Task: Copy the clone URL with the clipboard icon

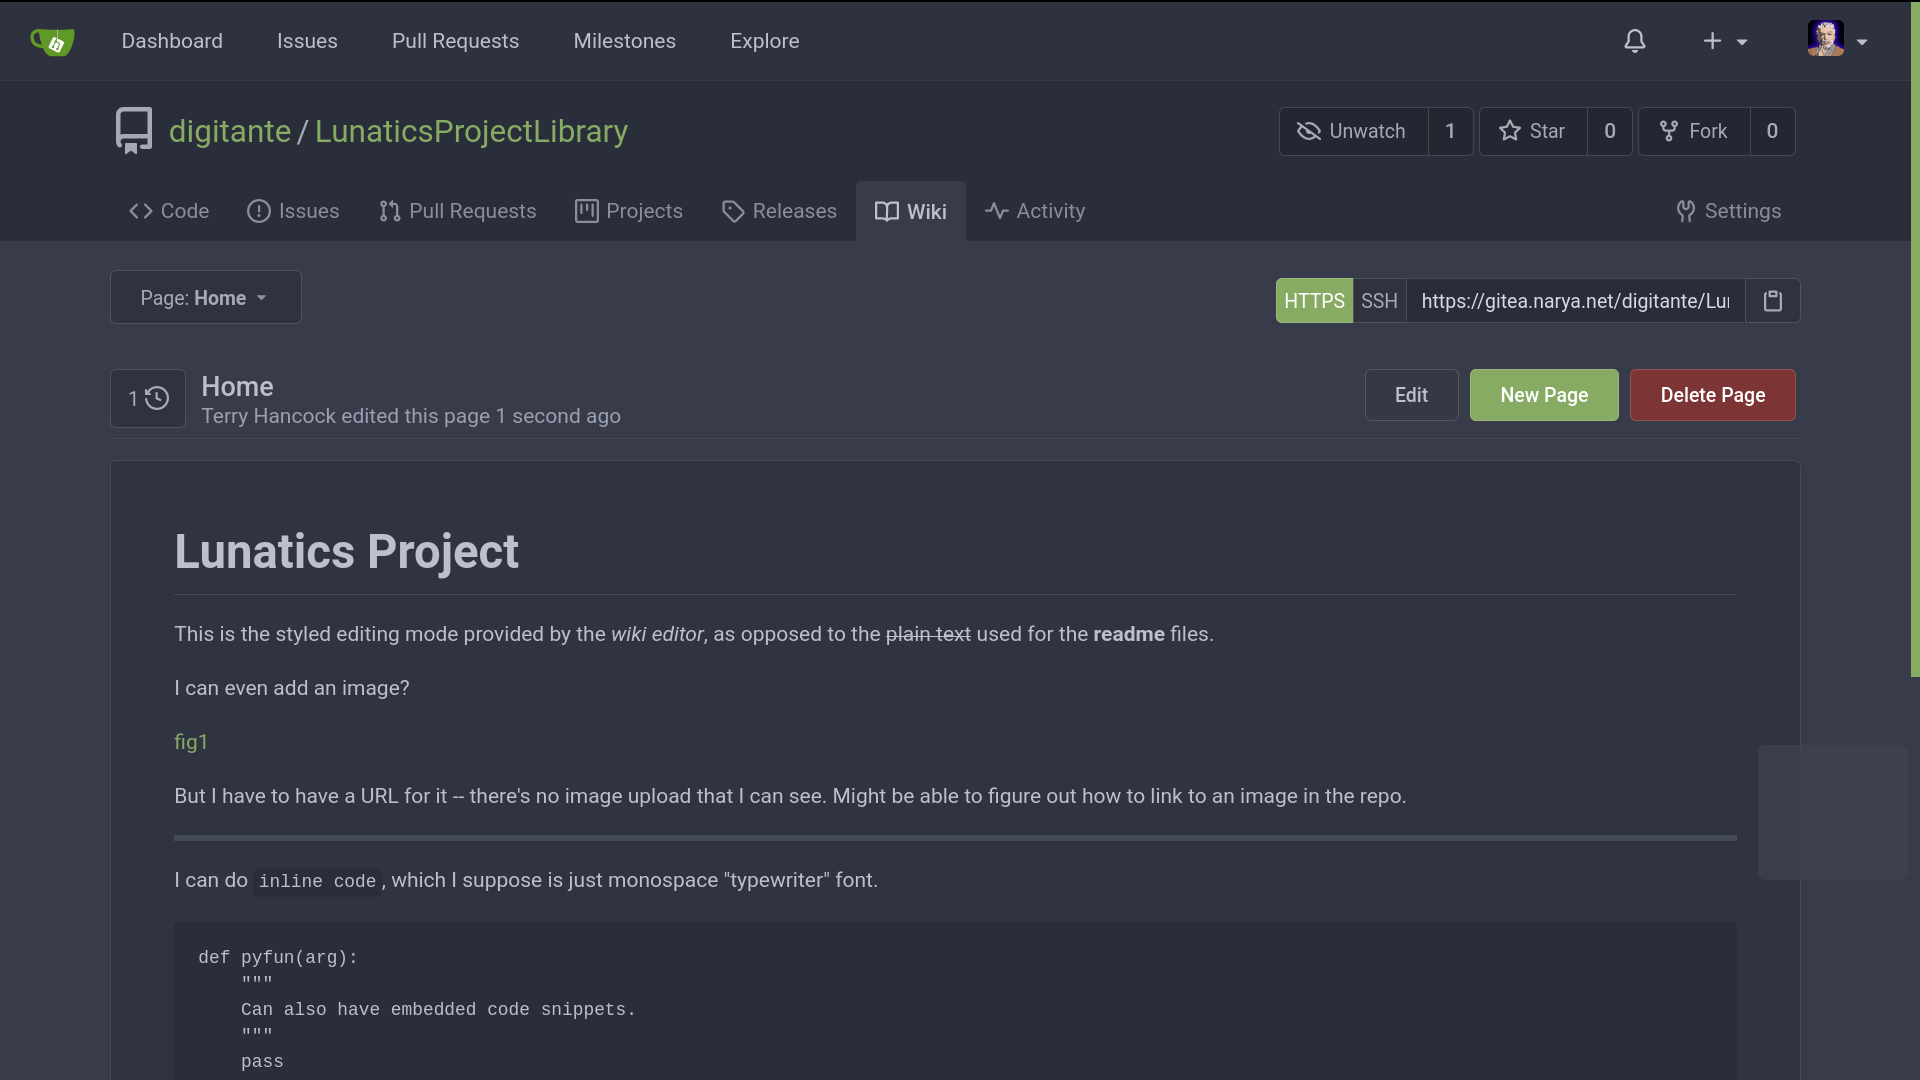Action: (1772, 301)
